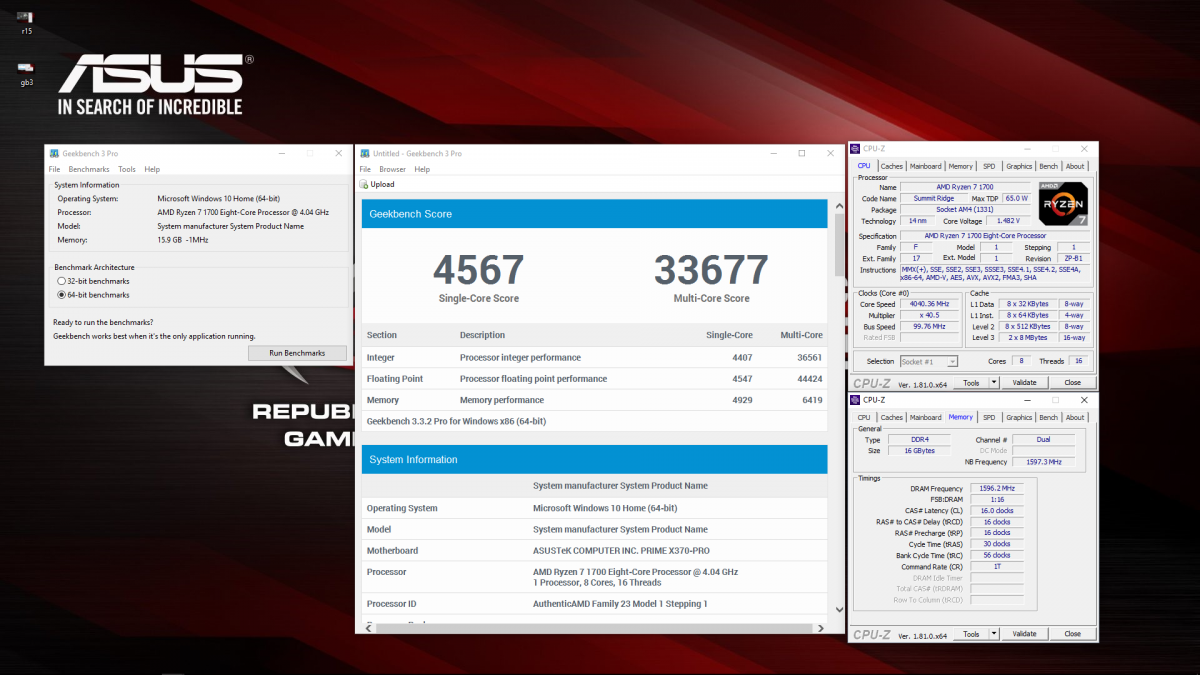Viewport: 1200px width, 675px height.
Task: Open the Help menu in Geekbench 3 Pro launcher
Action: [152, 169]
